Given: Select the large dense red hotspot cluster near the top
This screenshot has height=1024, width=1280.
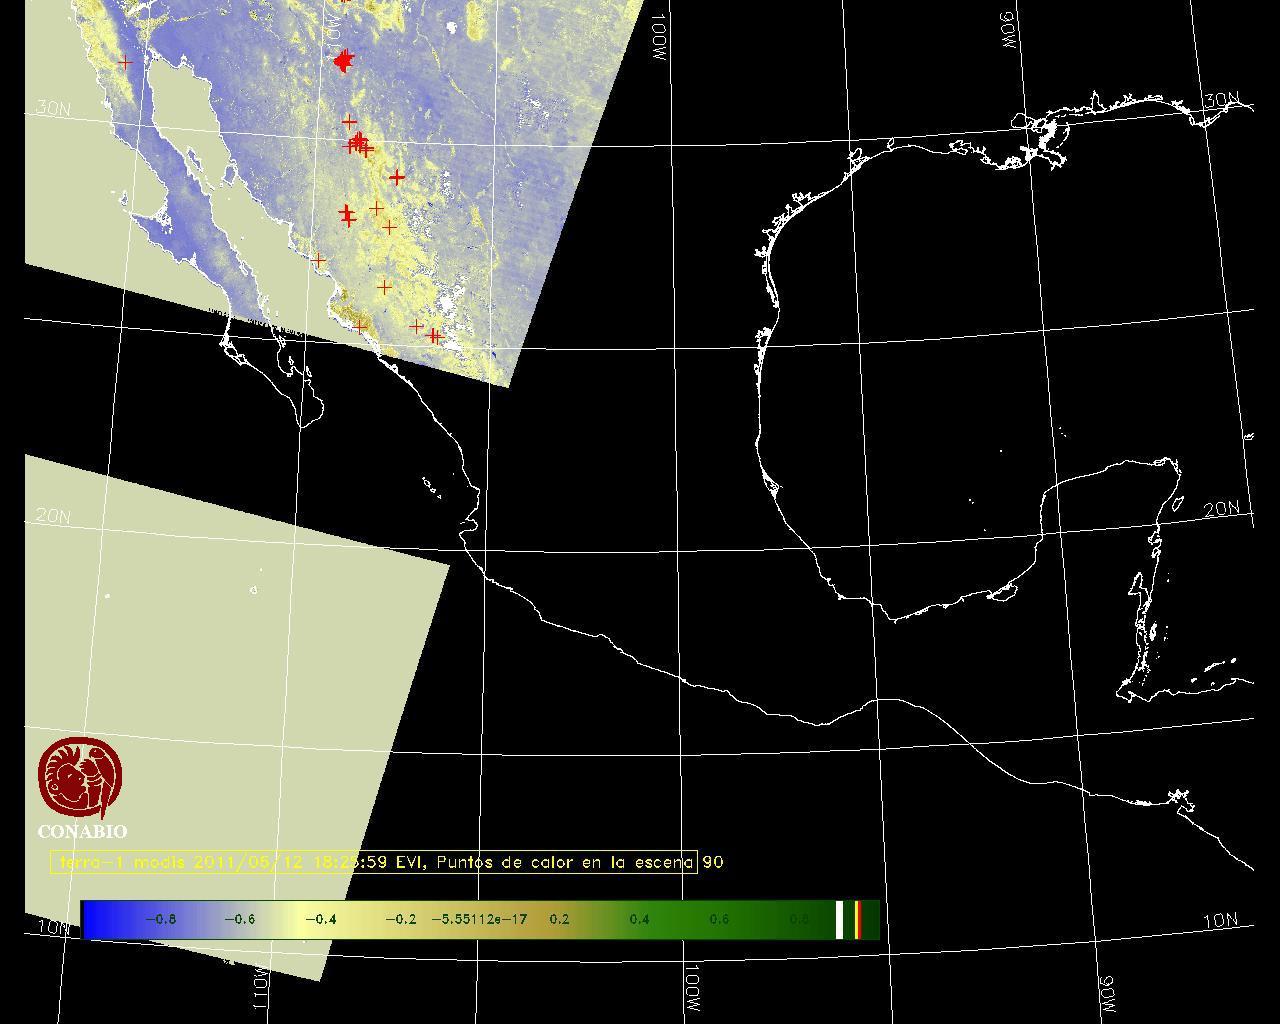Looking at the screenshot, I should (x=344, y=62).
